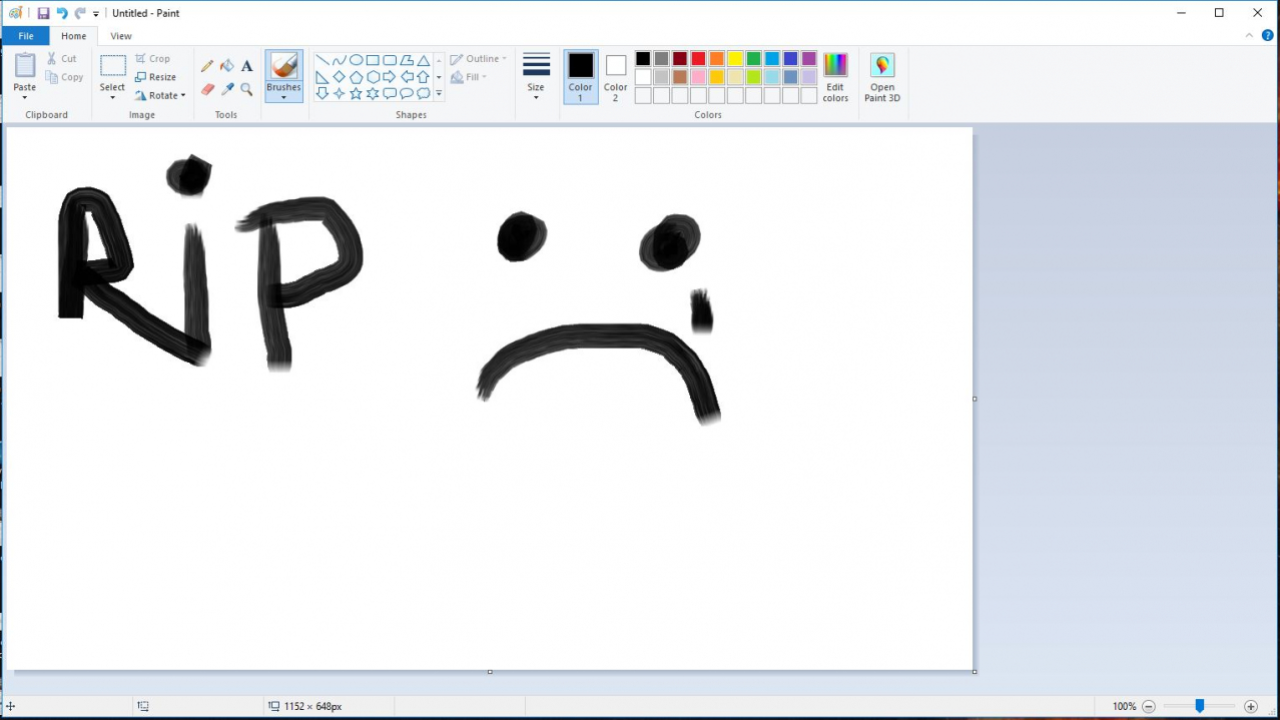
Task: Switch to the View tab
Action: coord(120,36)
